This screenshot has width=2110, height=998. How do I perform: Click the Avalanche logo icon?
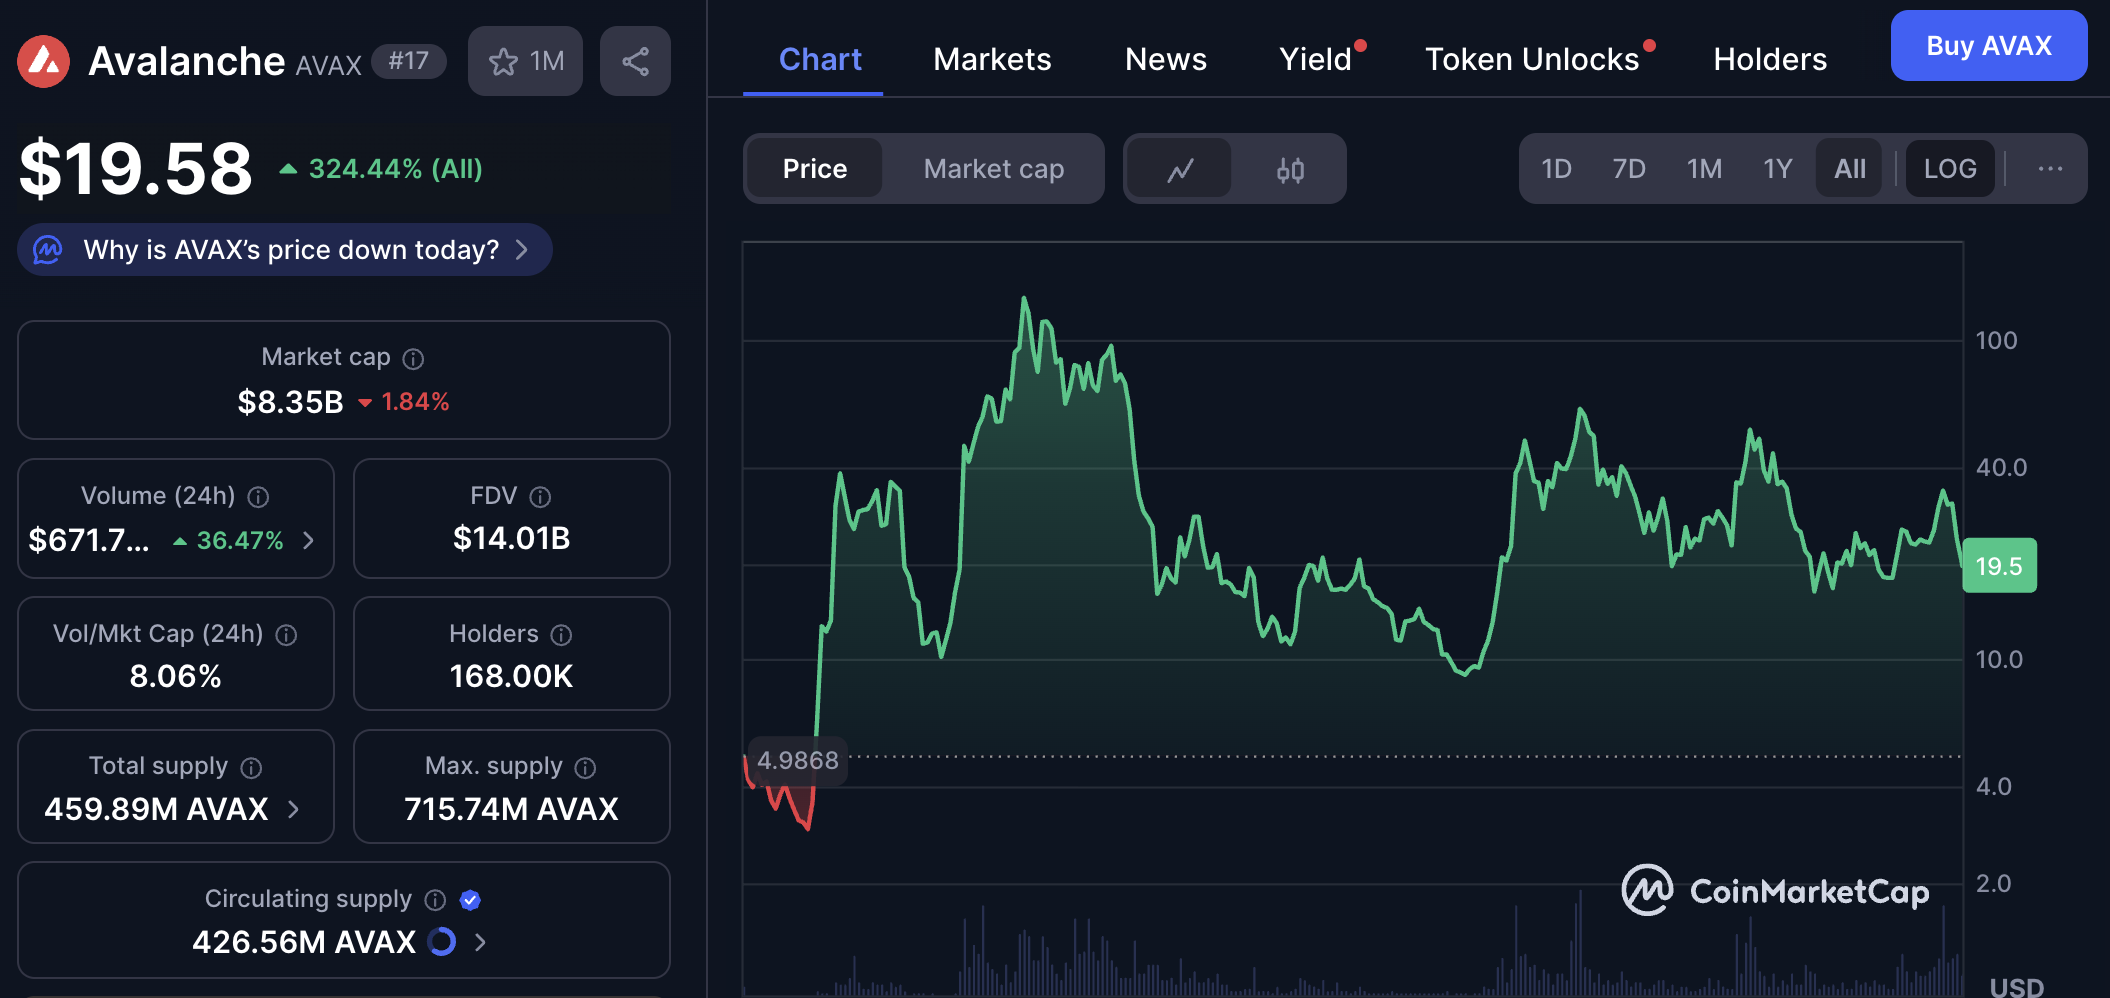44,62
